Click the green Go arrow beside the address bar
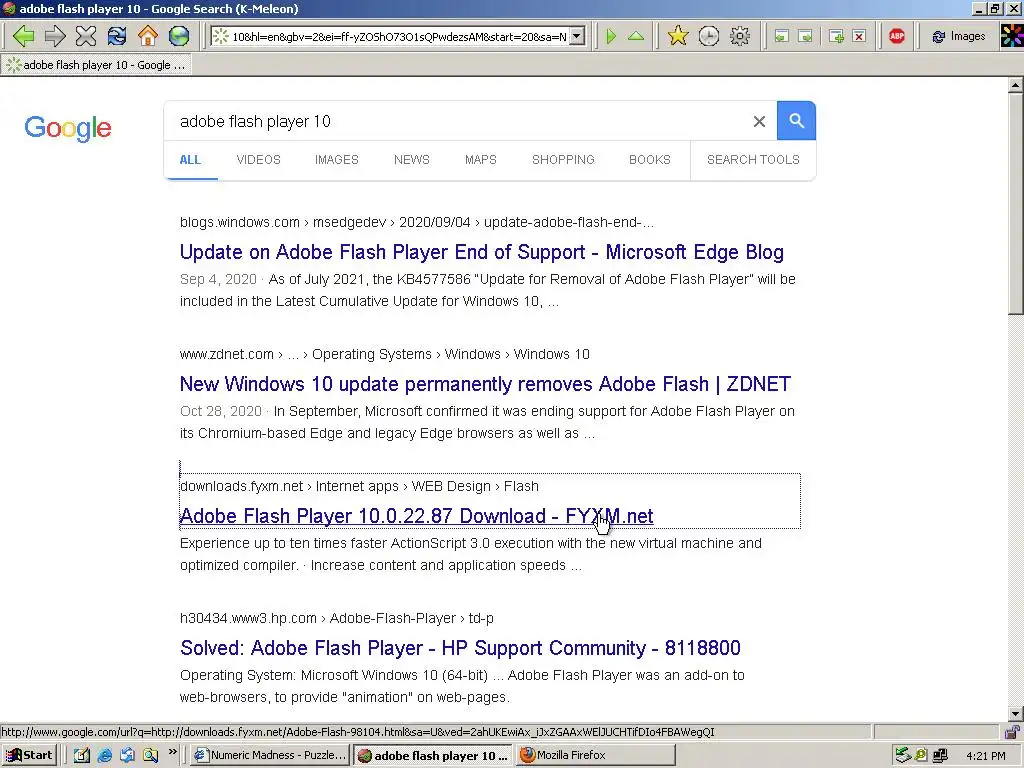The image size is (1024, 768). (611, 36)
